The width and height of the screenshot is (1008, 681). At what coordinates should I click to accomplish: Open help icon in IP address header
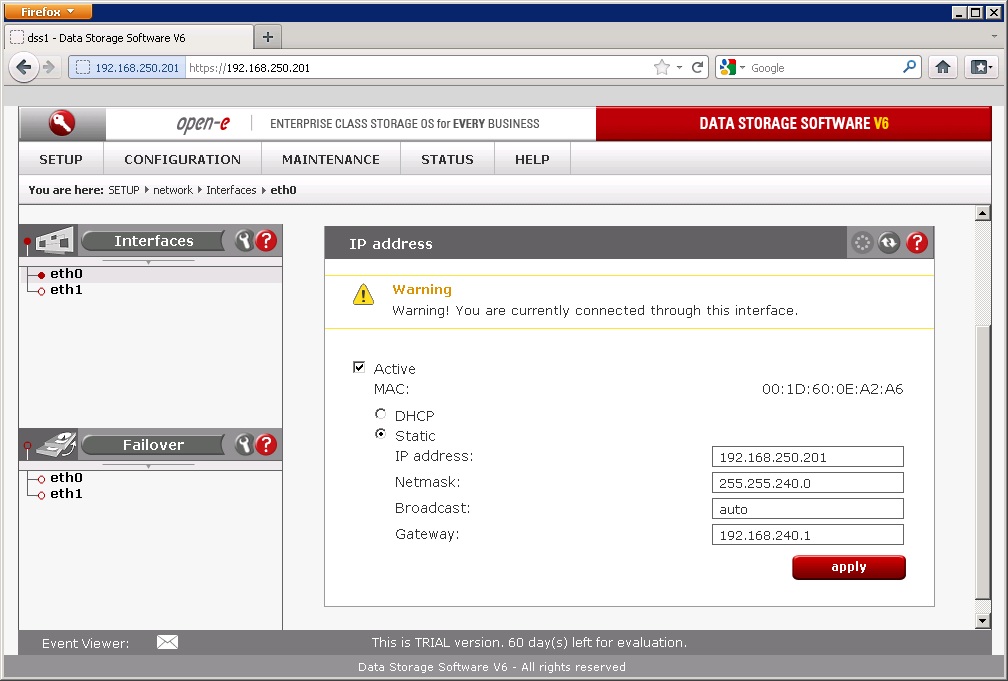(x=917, y=243)
